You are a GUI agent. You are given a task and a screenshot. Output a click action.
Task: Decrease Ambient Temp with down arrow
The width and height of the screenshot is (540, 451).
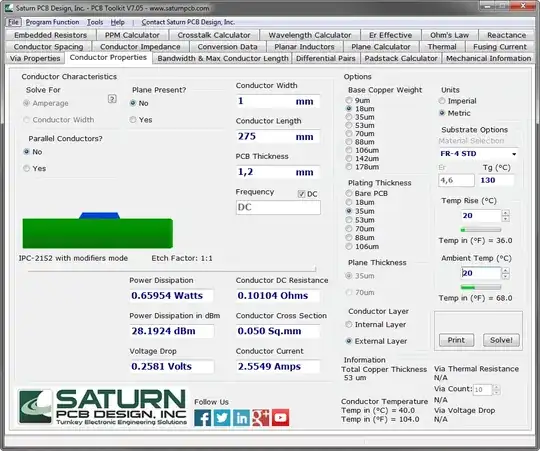[x=505, y=276]
